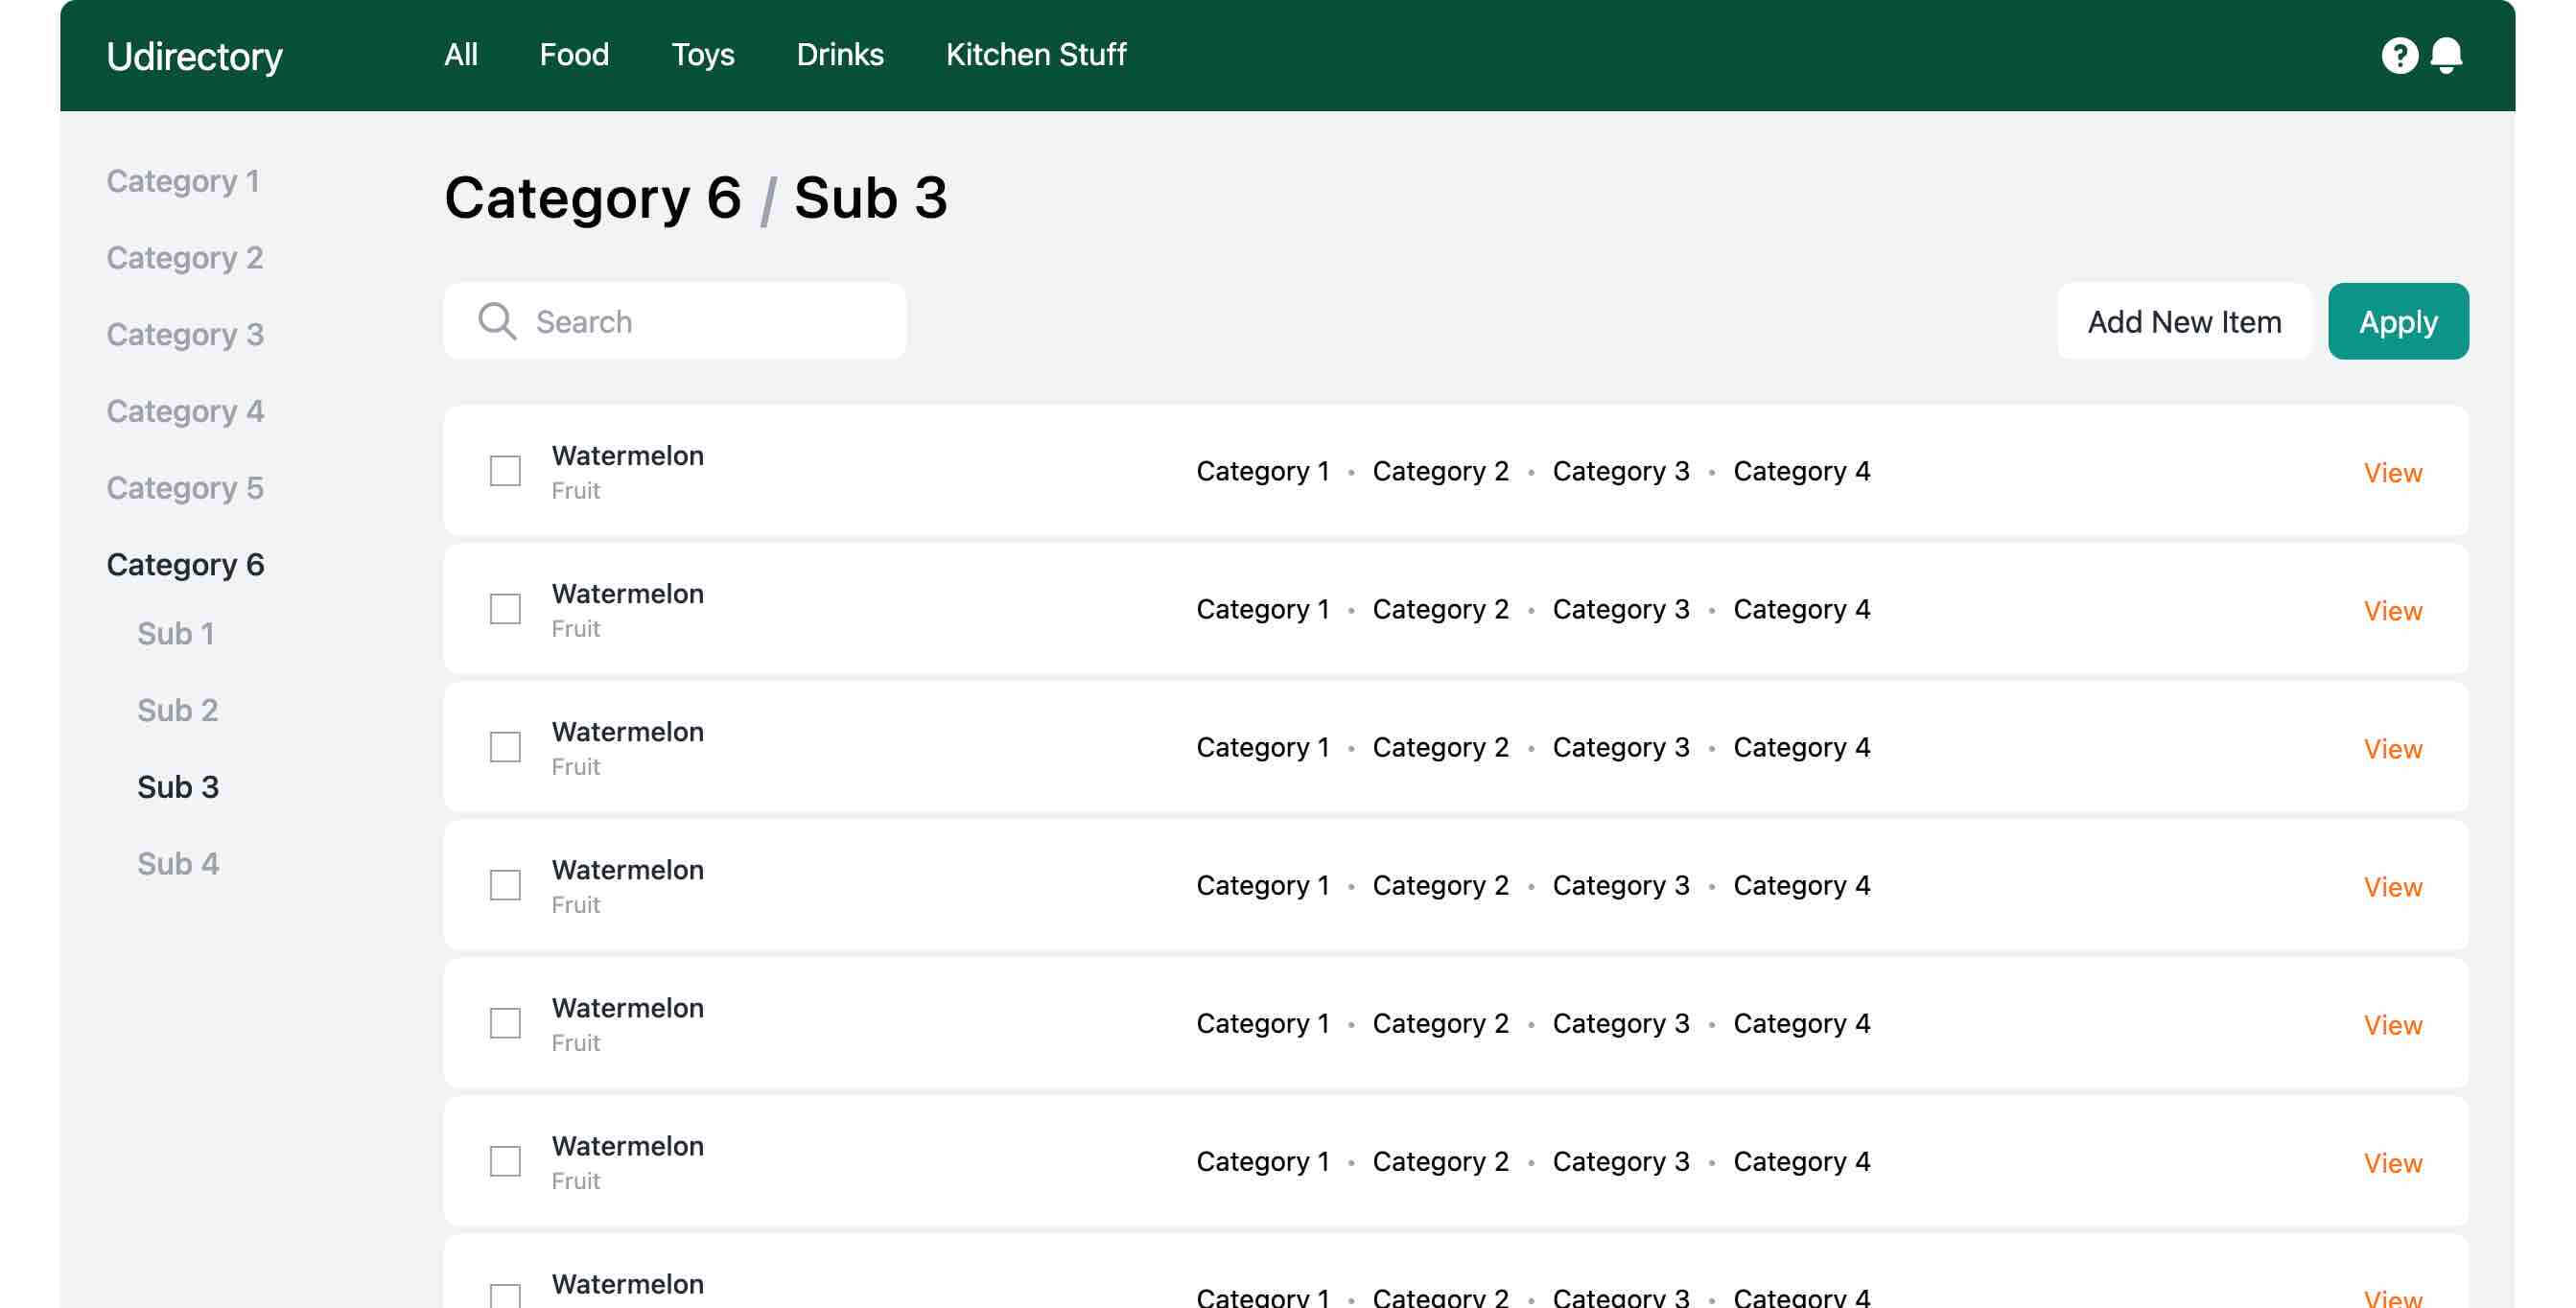Check the first Watermelon row checkbox
This screenshot has height=1308, width=2576.
tap(505, 471)
